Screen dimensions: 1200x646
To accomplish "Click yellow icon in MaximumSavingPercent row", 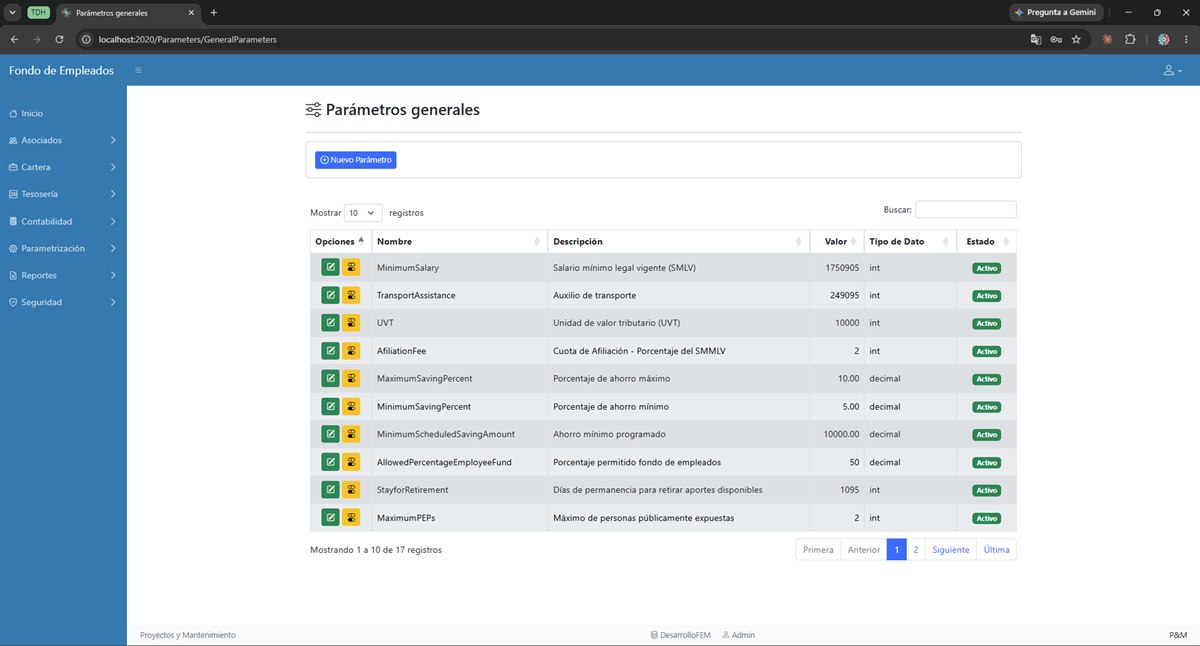I will point(351,378).
